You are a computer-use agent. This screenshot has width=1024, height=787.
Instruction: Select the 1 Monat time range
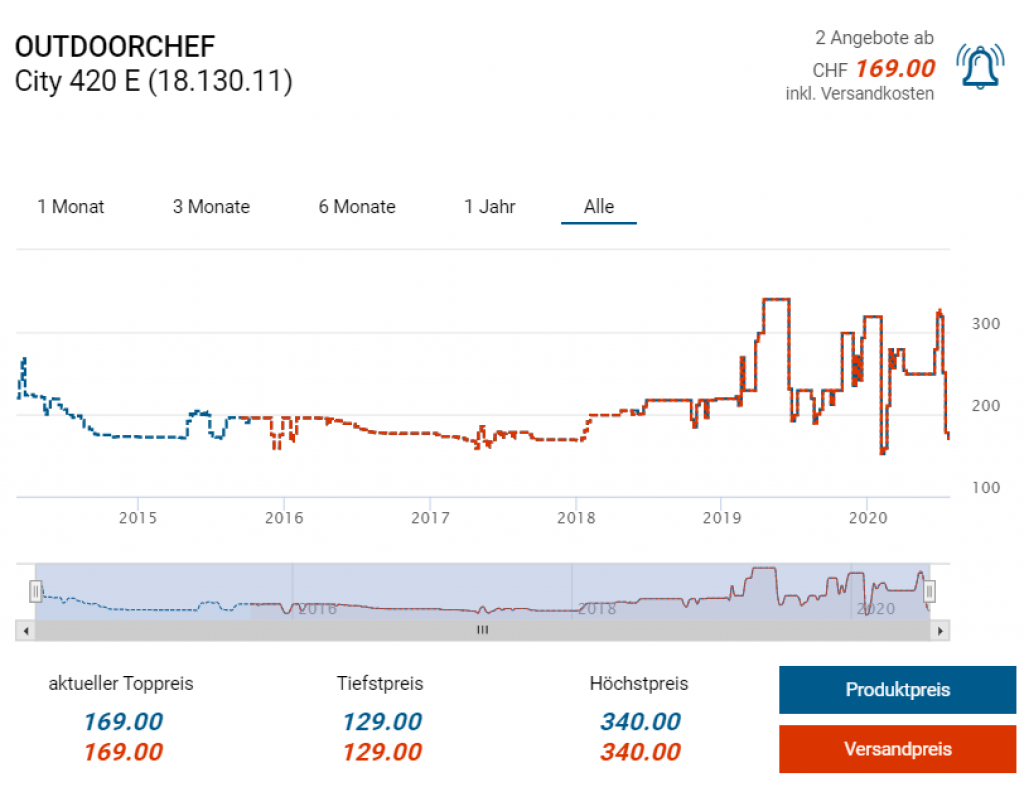71,207
